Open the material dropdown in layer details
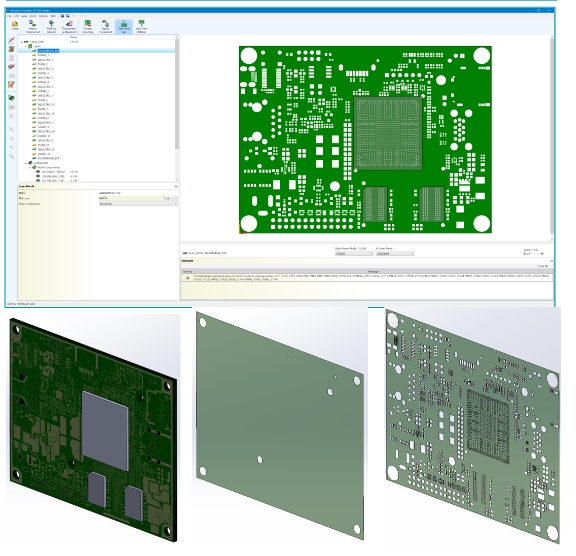Viewport: 576px width, 556px height. 138,204
